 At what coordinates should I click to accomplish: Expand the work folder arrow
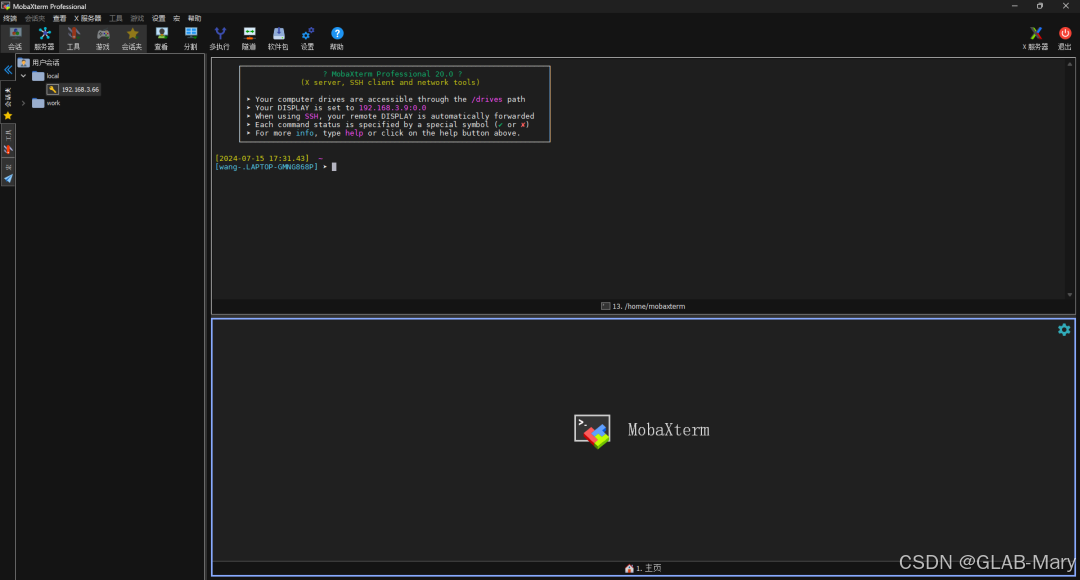[23, 103]
